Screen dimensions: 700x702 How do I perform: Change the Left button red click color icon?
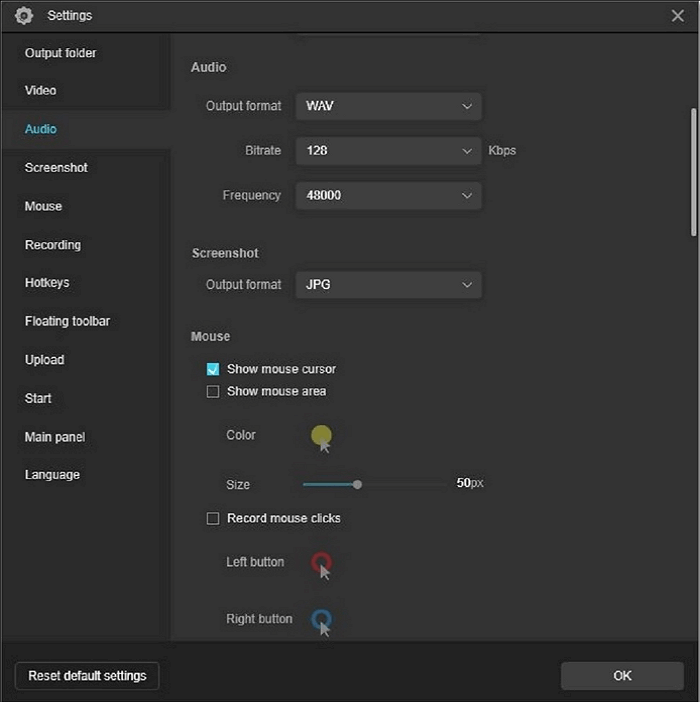tap(321, 565)
